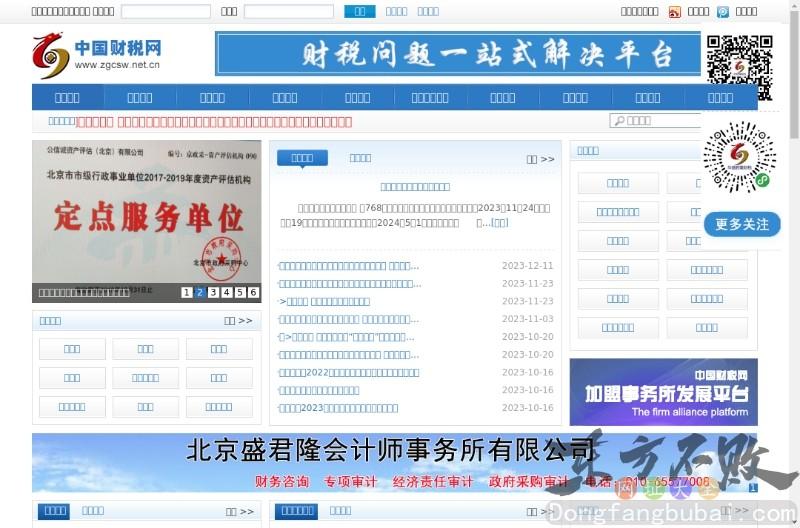Select the highlighted first navigation menu item
The image size is (800, 528).
click(67, 97)
